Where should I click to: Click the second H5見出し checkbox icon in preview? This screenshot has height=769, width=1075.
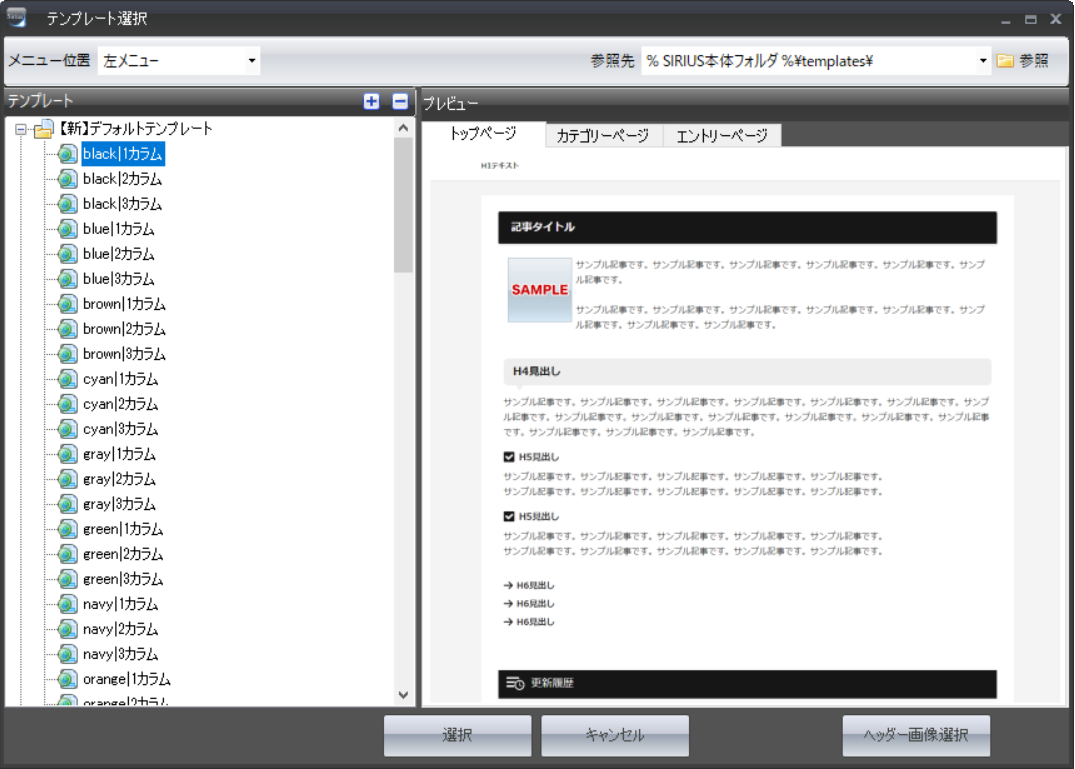click(509, 517)
